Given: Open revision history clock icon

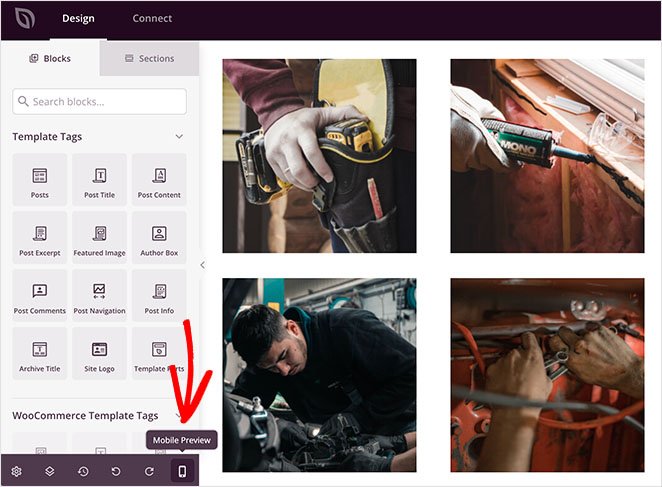Looking at the screenshot, I should click(83, 471).
